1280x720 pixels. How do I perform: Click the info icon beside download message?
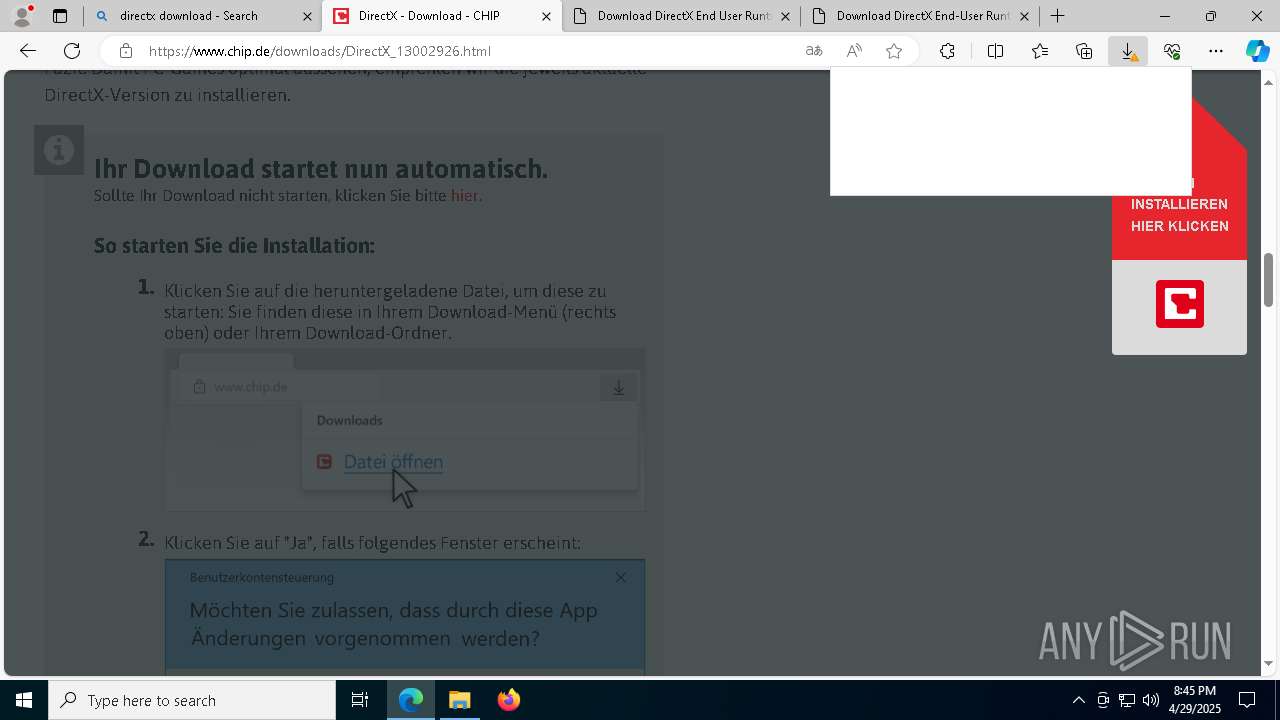(59, 150)
